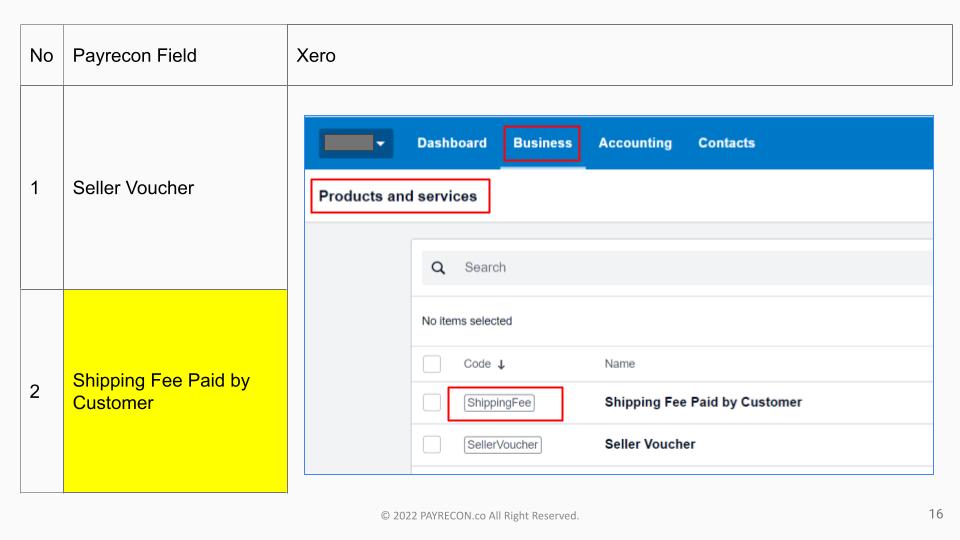Click the 'Payrecon Field' column header
The image size is (960, 540).
pos(175,55)
